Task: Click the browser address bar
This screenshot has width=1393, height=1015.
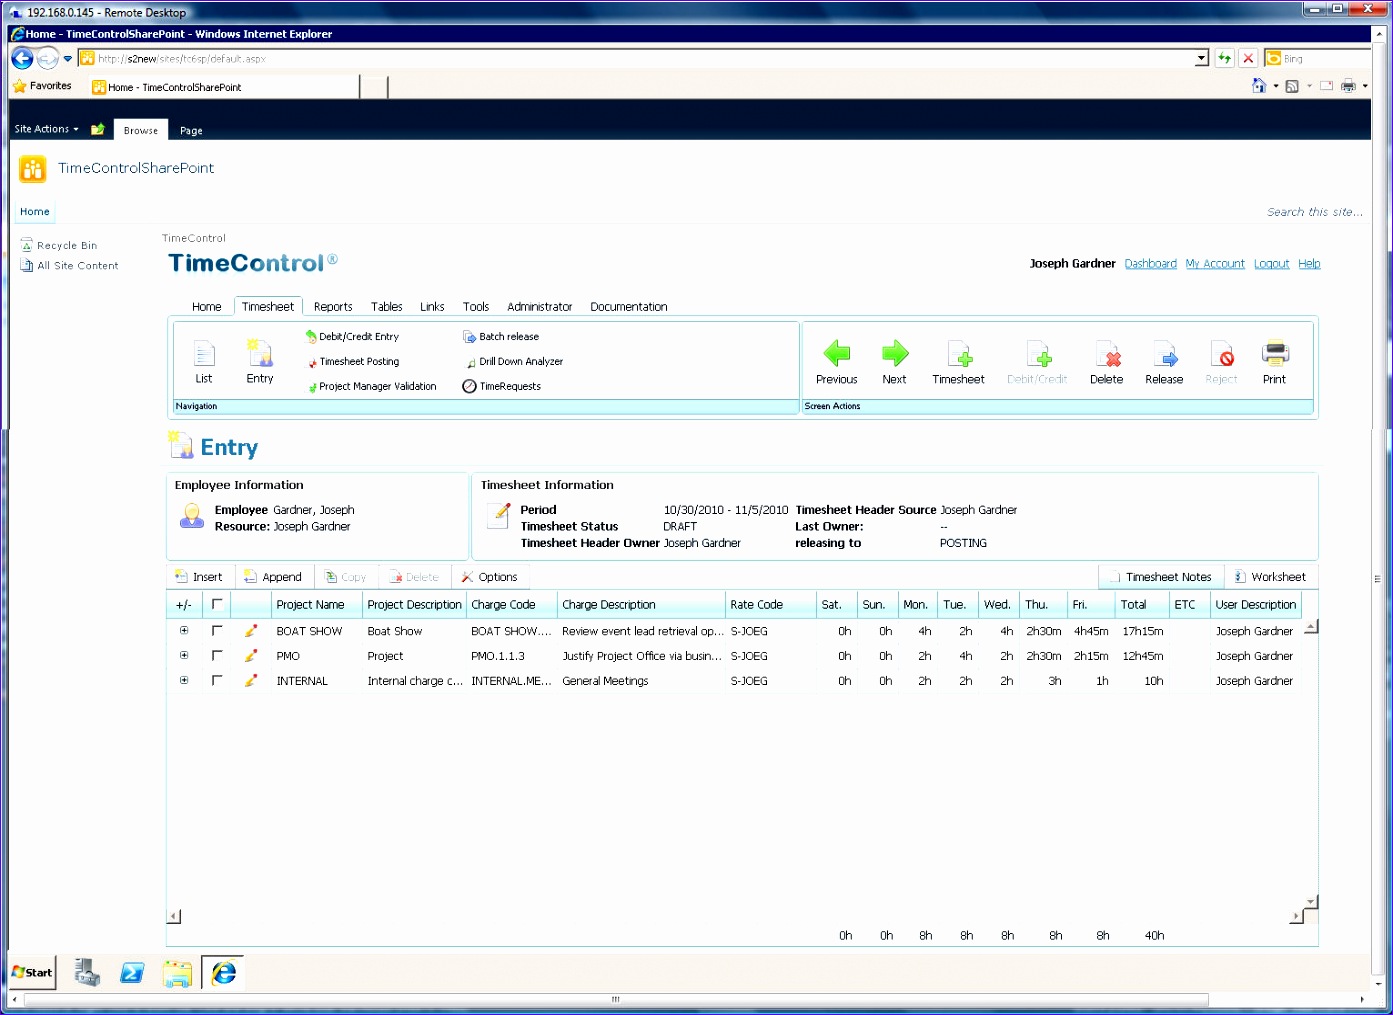Action: pyautogui.click(x=643, y=59)
